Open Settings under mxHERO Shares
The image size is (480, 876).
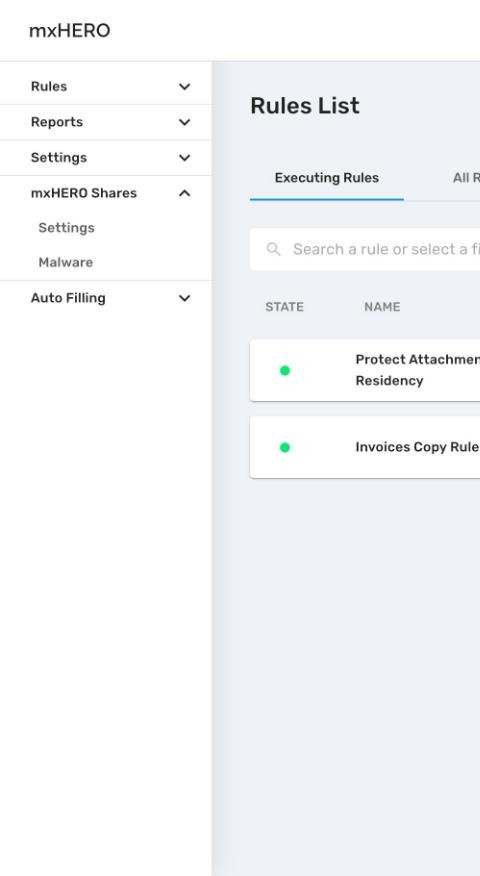[x=66, y=228]
